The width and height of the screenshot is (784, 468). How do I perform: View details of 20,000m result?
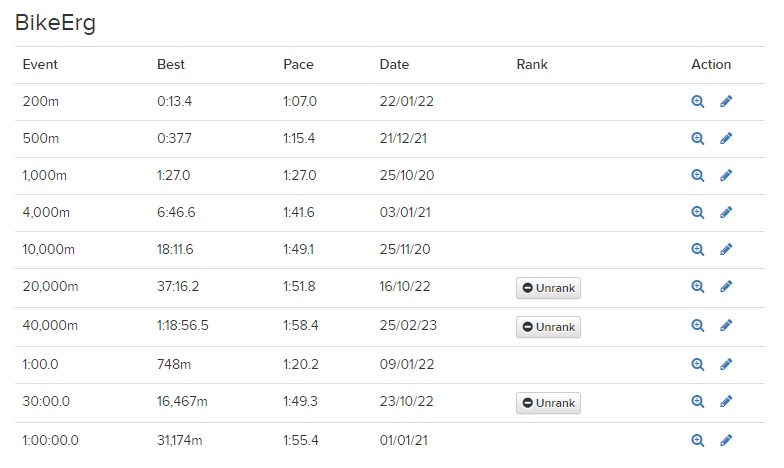(698, 286)
